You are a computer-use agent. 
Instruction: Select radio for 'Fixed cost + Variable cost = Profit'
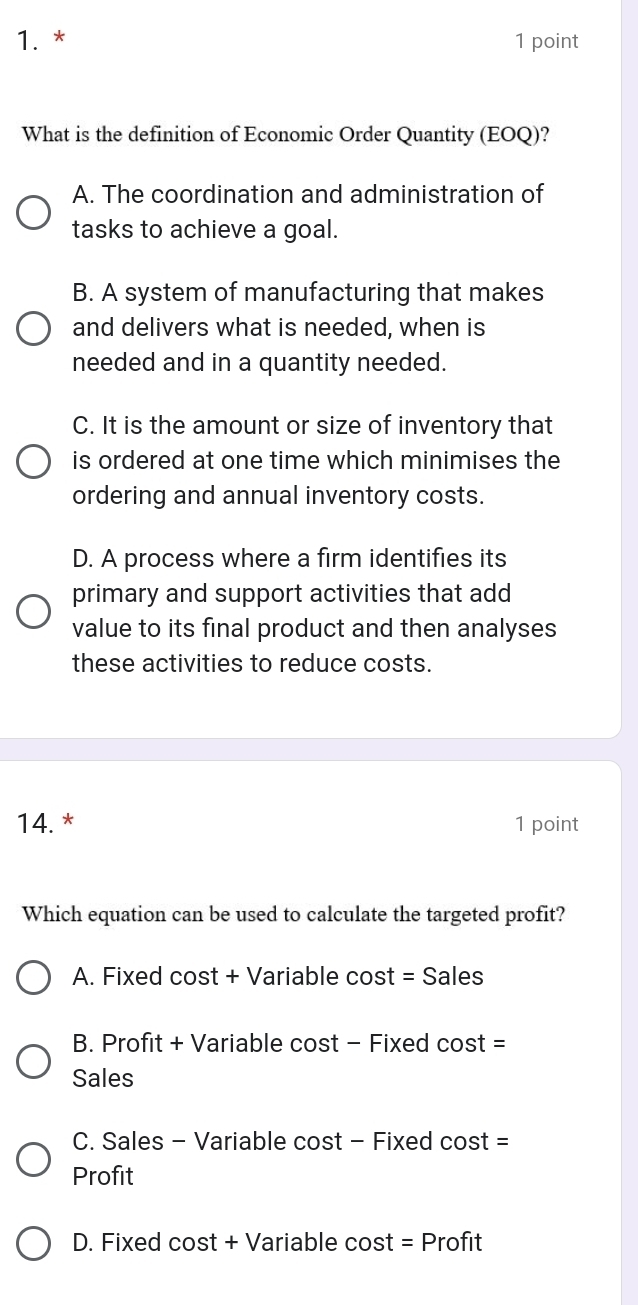point(33,1243)
